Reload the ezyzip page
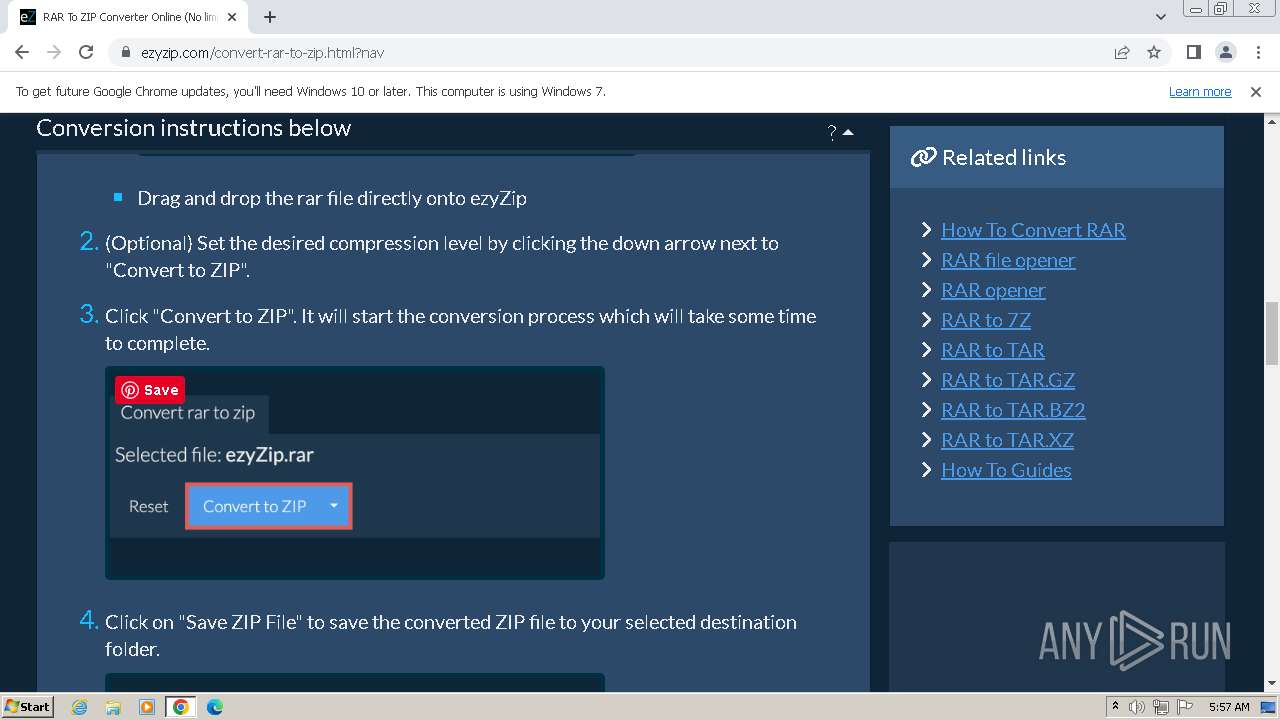This screenshot has height=720, width=1280. 86,52
